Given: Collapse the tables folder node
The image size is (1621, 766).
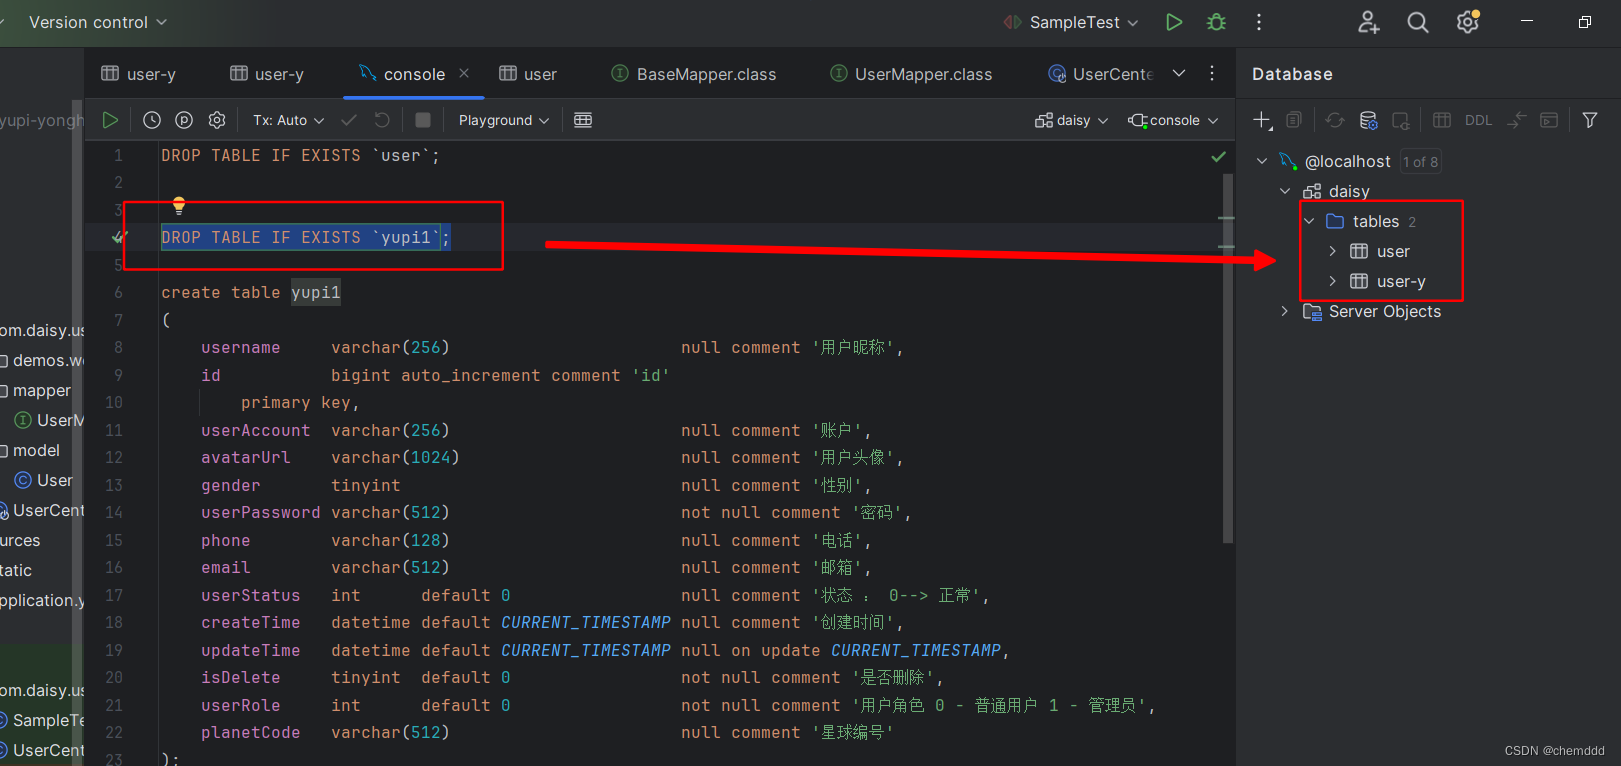Looking at the screenshot, I should 1309,221.
